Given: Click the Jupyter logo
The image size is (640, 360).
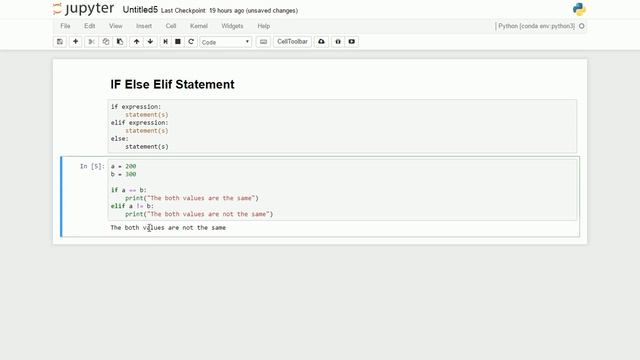Looking at the screenshot, I should coord(84,9).
